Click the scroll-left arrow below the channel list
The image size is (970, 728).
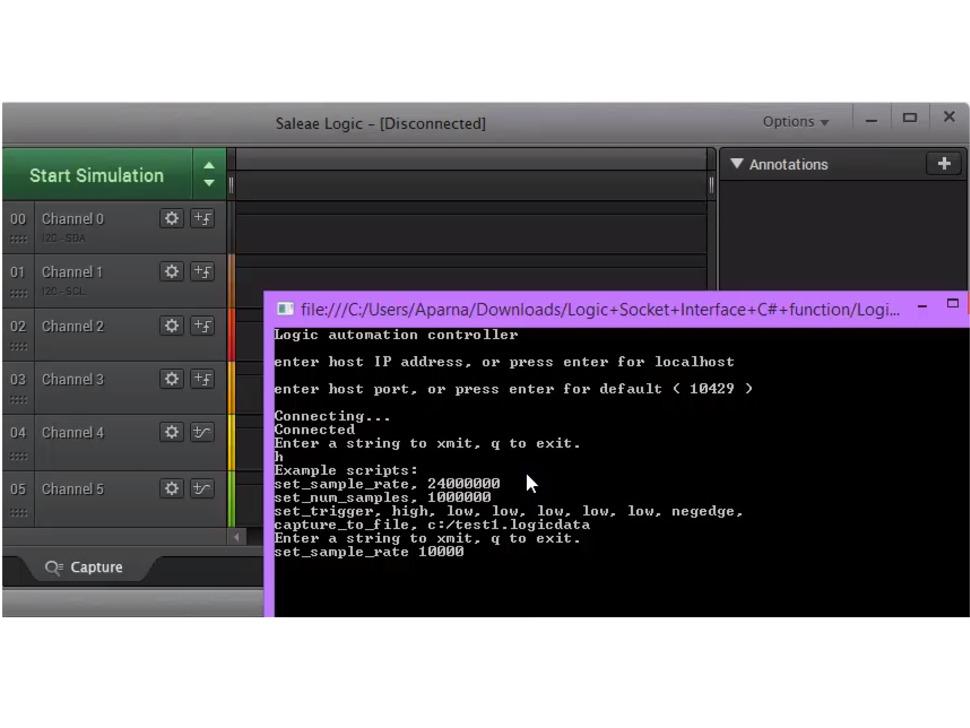coord(237,537)
